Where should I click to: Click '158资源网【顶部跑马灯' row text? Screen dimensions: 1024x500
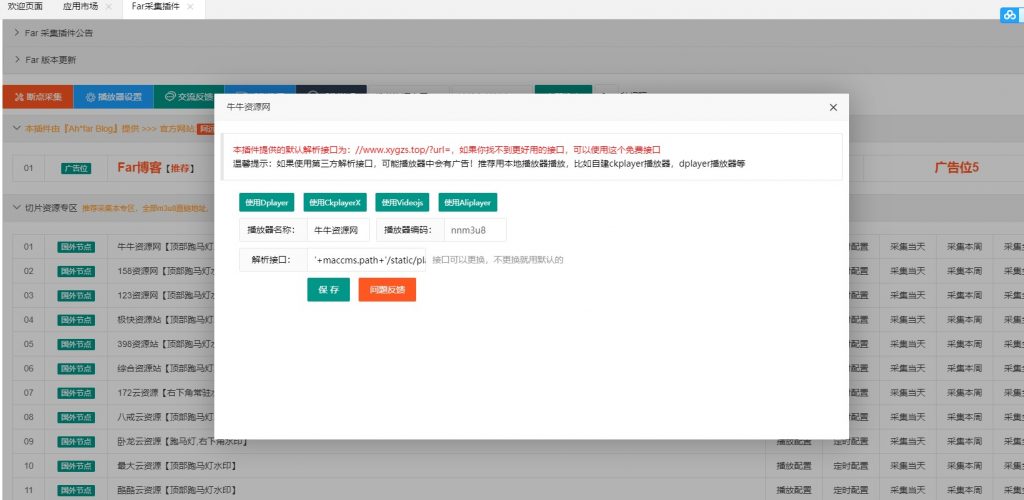pos(166,271)
